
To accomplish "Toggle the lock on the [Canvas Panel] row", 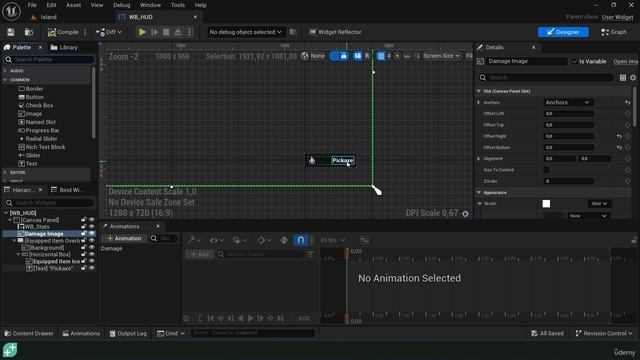I will point(84,220).
